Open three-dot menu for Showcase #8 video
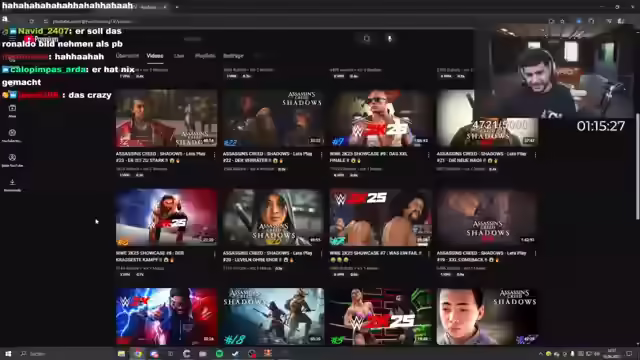 click(x=215, y=254)
